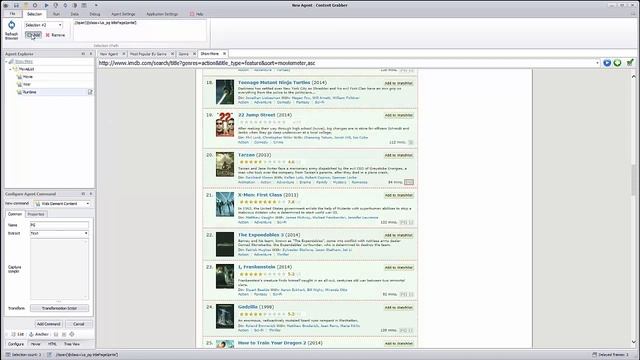This screenshot has width=640, height=360.
Task: Open the Godzilla title link
Action: pos(248,307)
